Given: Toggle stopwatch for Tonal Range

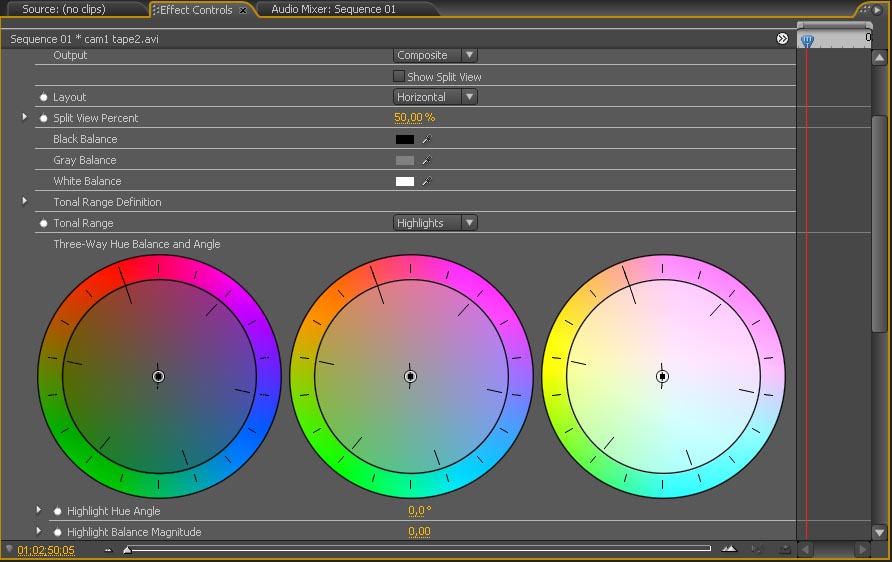Looking at the screenshot, I should tap(44, 224).
